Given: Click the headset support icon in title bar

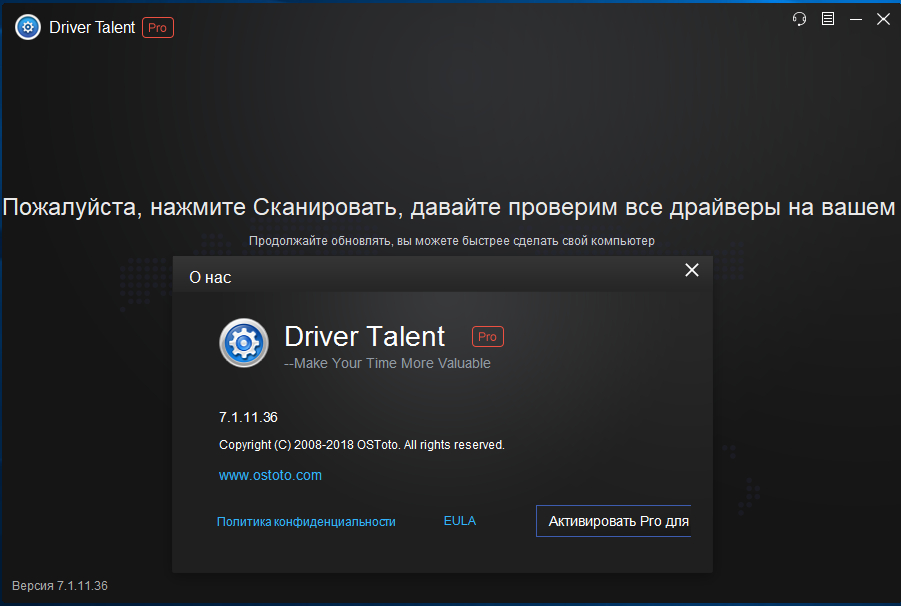Looking at the screenshot, I should (x=799, y=19).
